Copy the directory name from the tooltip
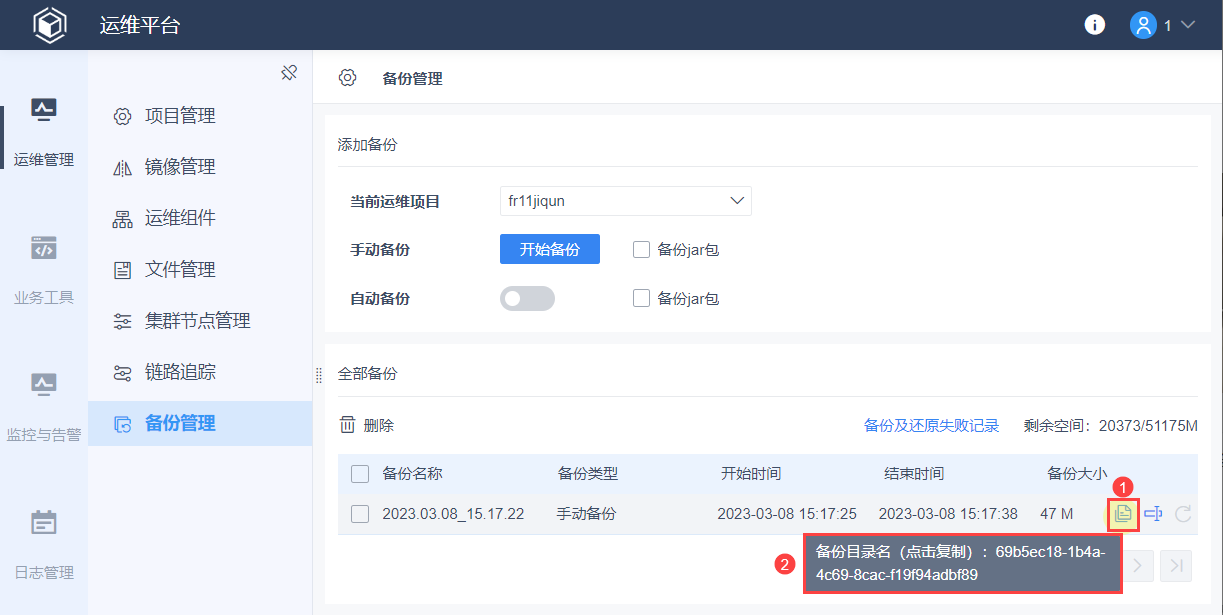The image size is (1223, 615). [x=962, y=563]
